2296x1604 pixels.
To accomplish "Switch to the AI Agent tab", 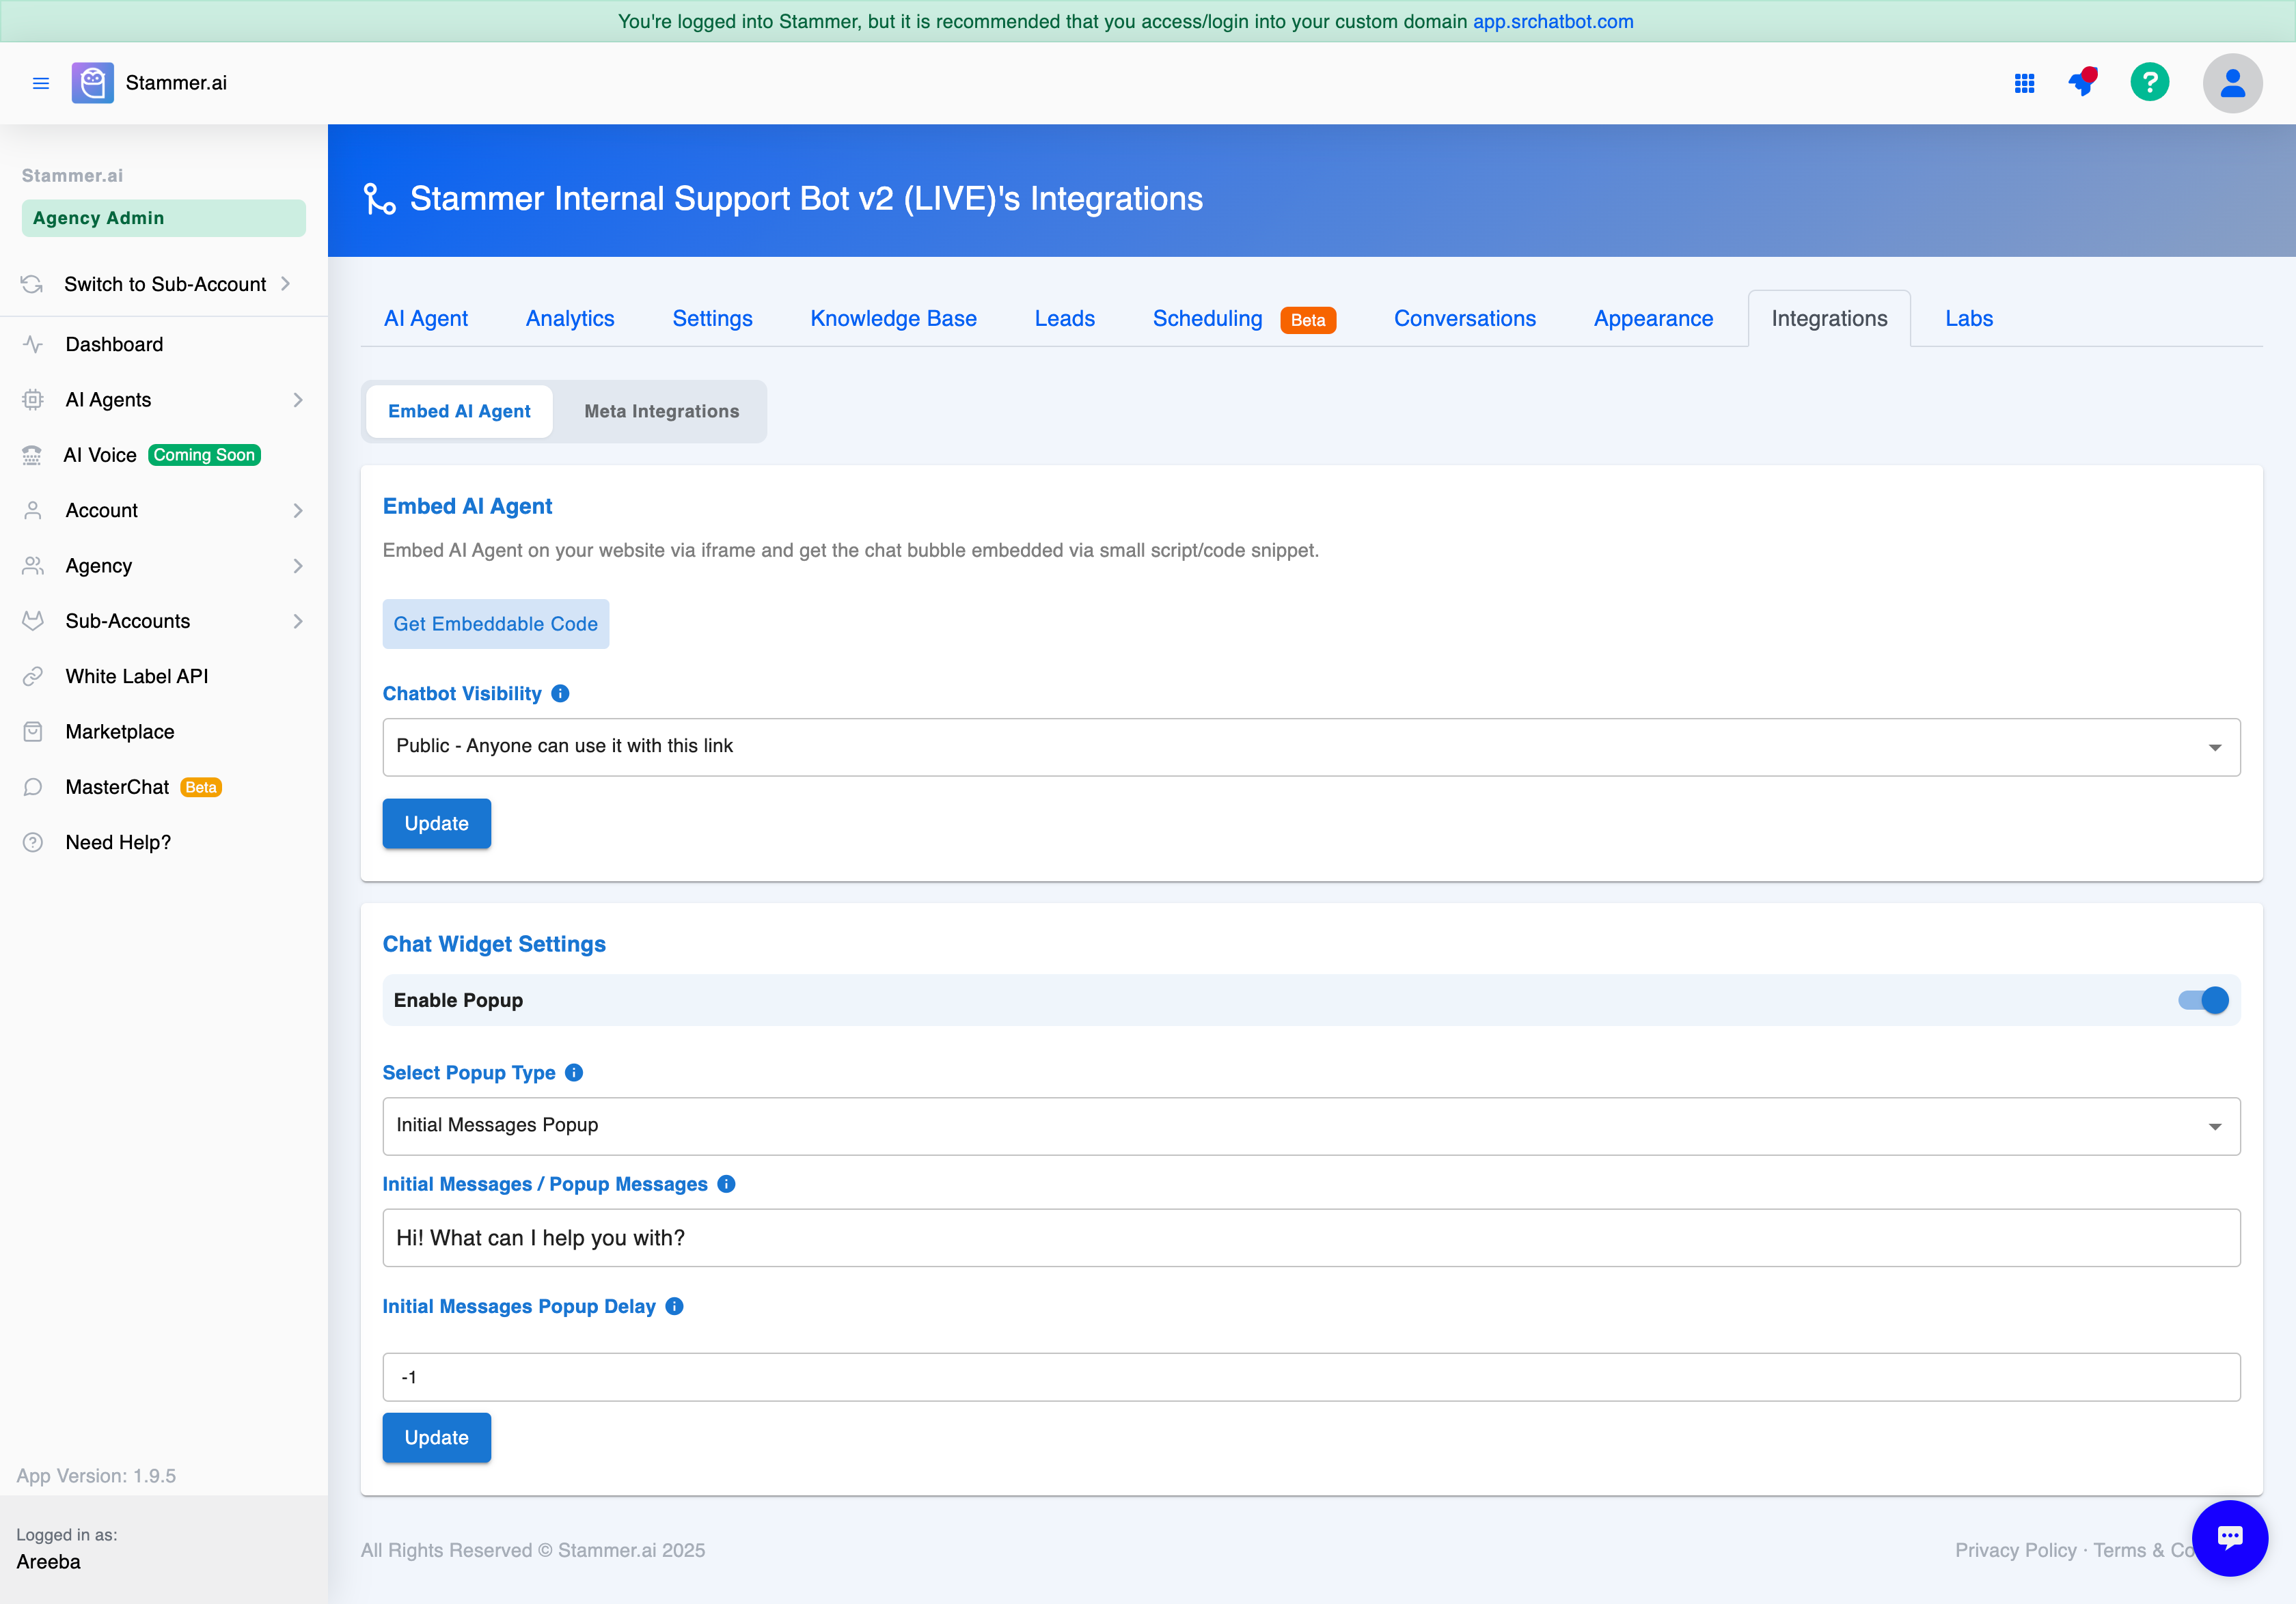I will click(x=426, y=319).
